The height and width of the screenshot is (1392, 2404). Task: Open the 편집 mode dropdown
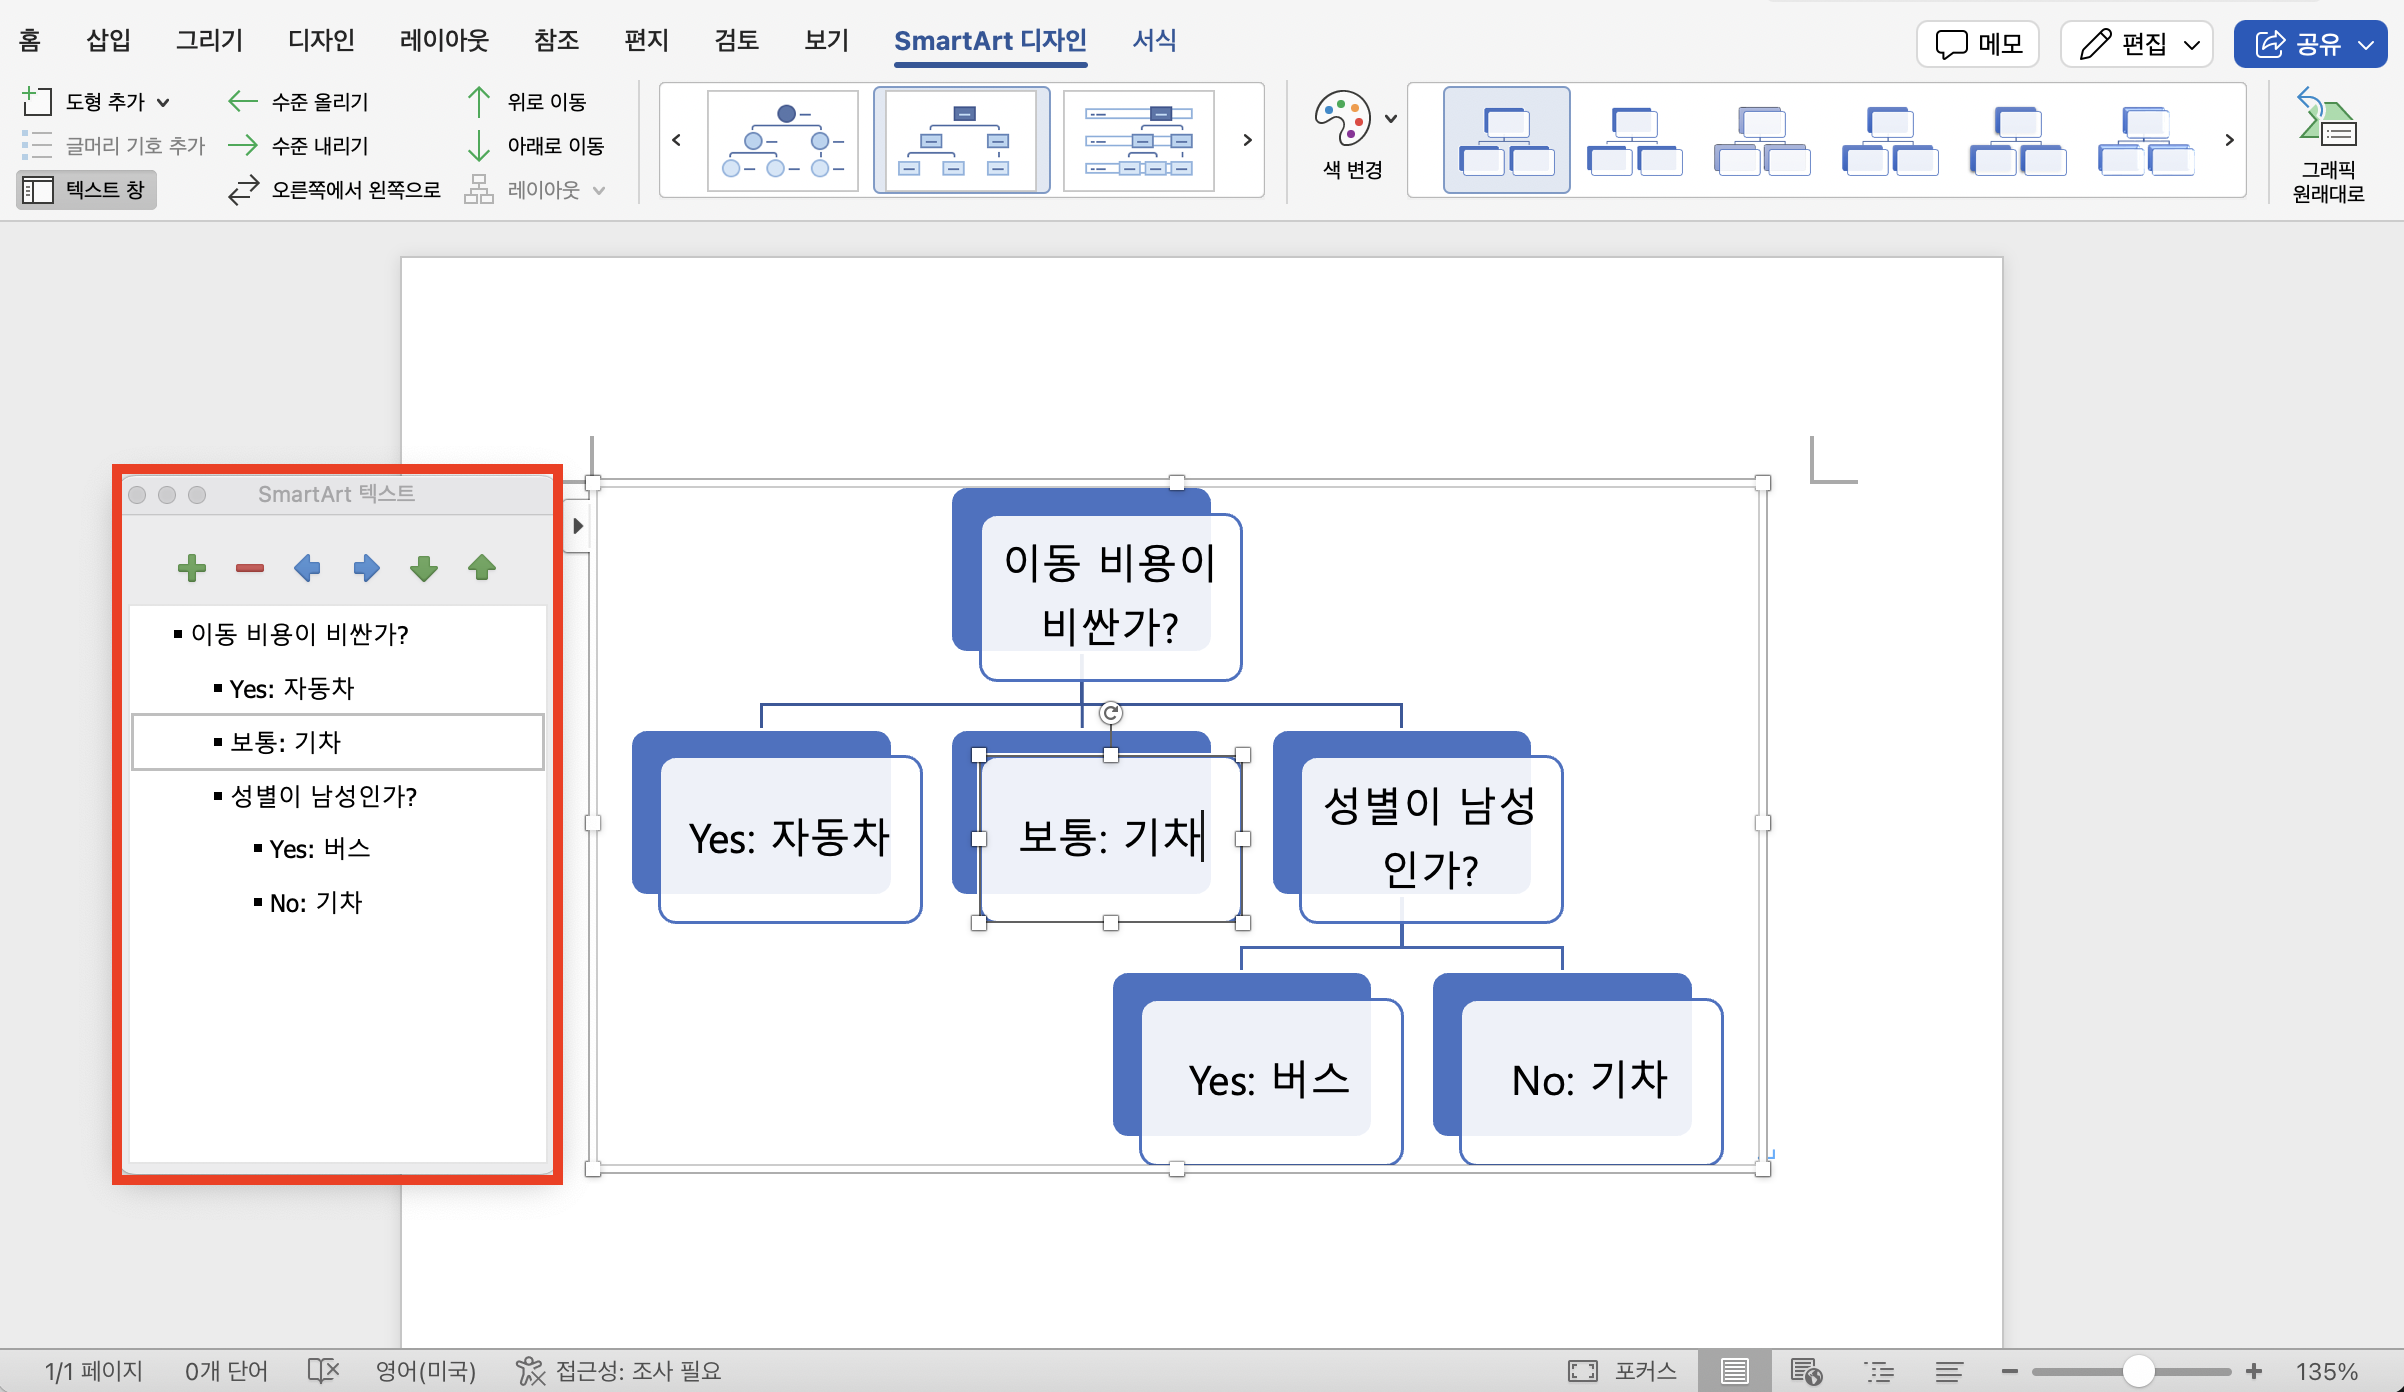(2137, 44)
